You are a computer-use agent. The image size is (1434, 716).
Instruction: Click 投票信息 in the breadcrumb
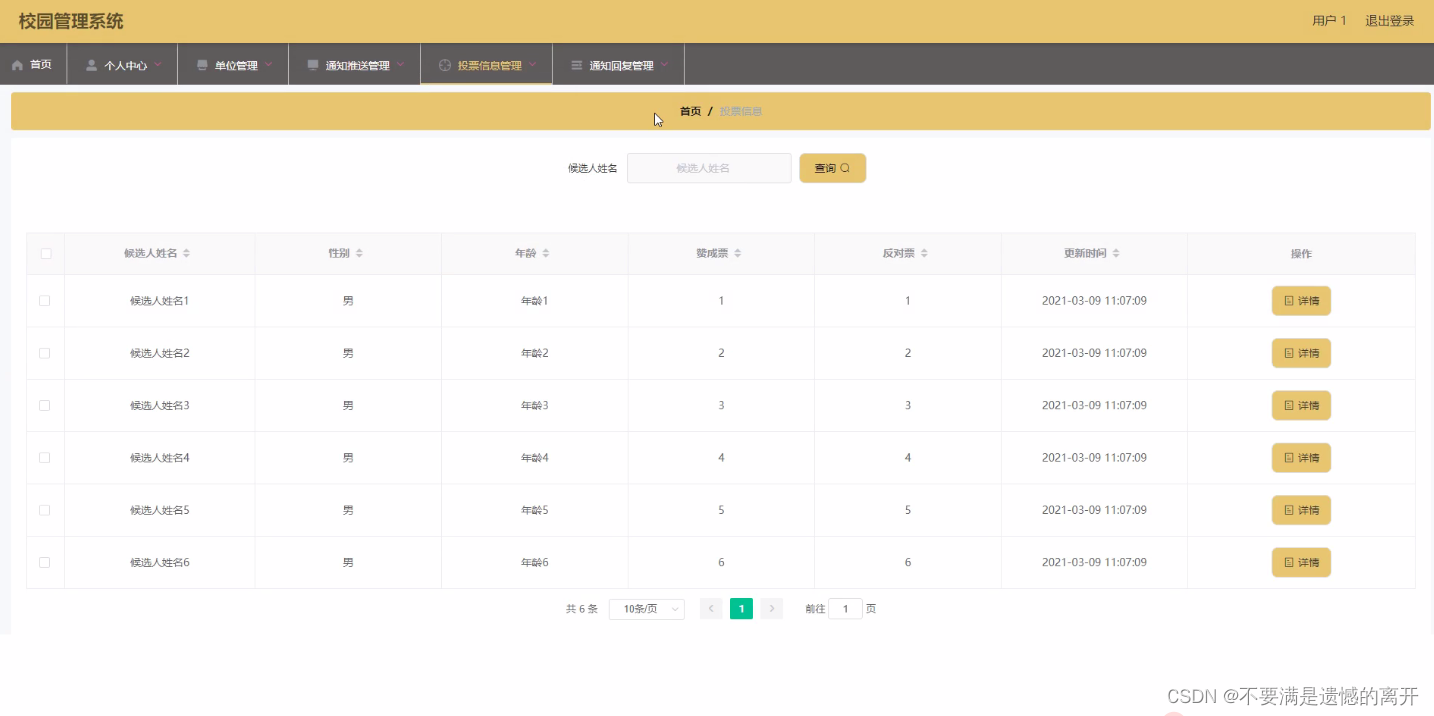[741, 111]
